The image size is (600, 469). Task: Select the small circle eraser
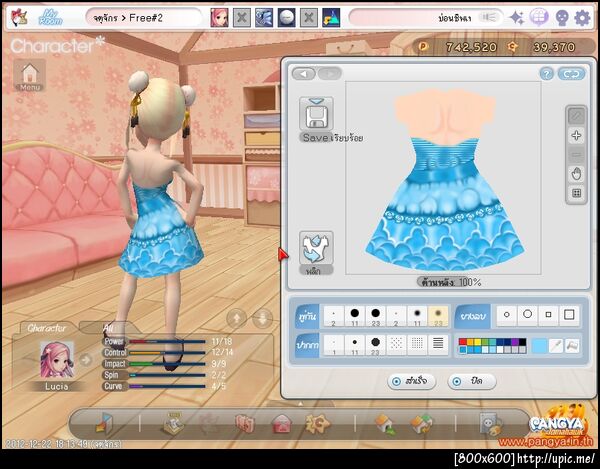point(507,315)
